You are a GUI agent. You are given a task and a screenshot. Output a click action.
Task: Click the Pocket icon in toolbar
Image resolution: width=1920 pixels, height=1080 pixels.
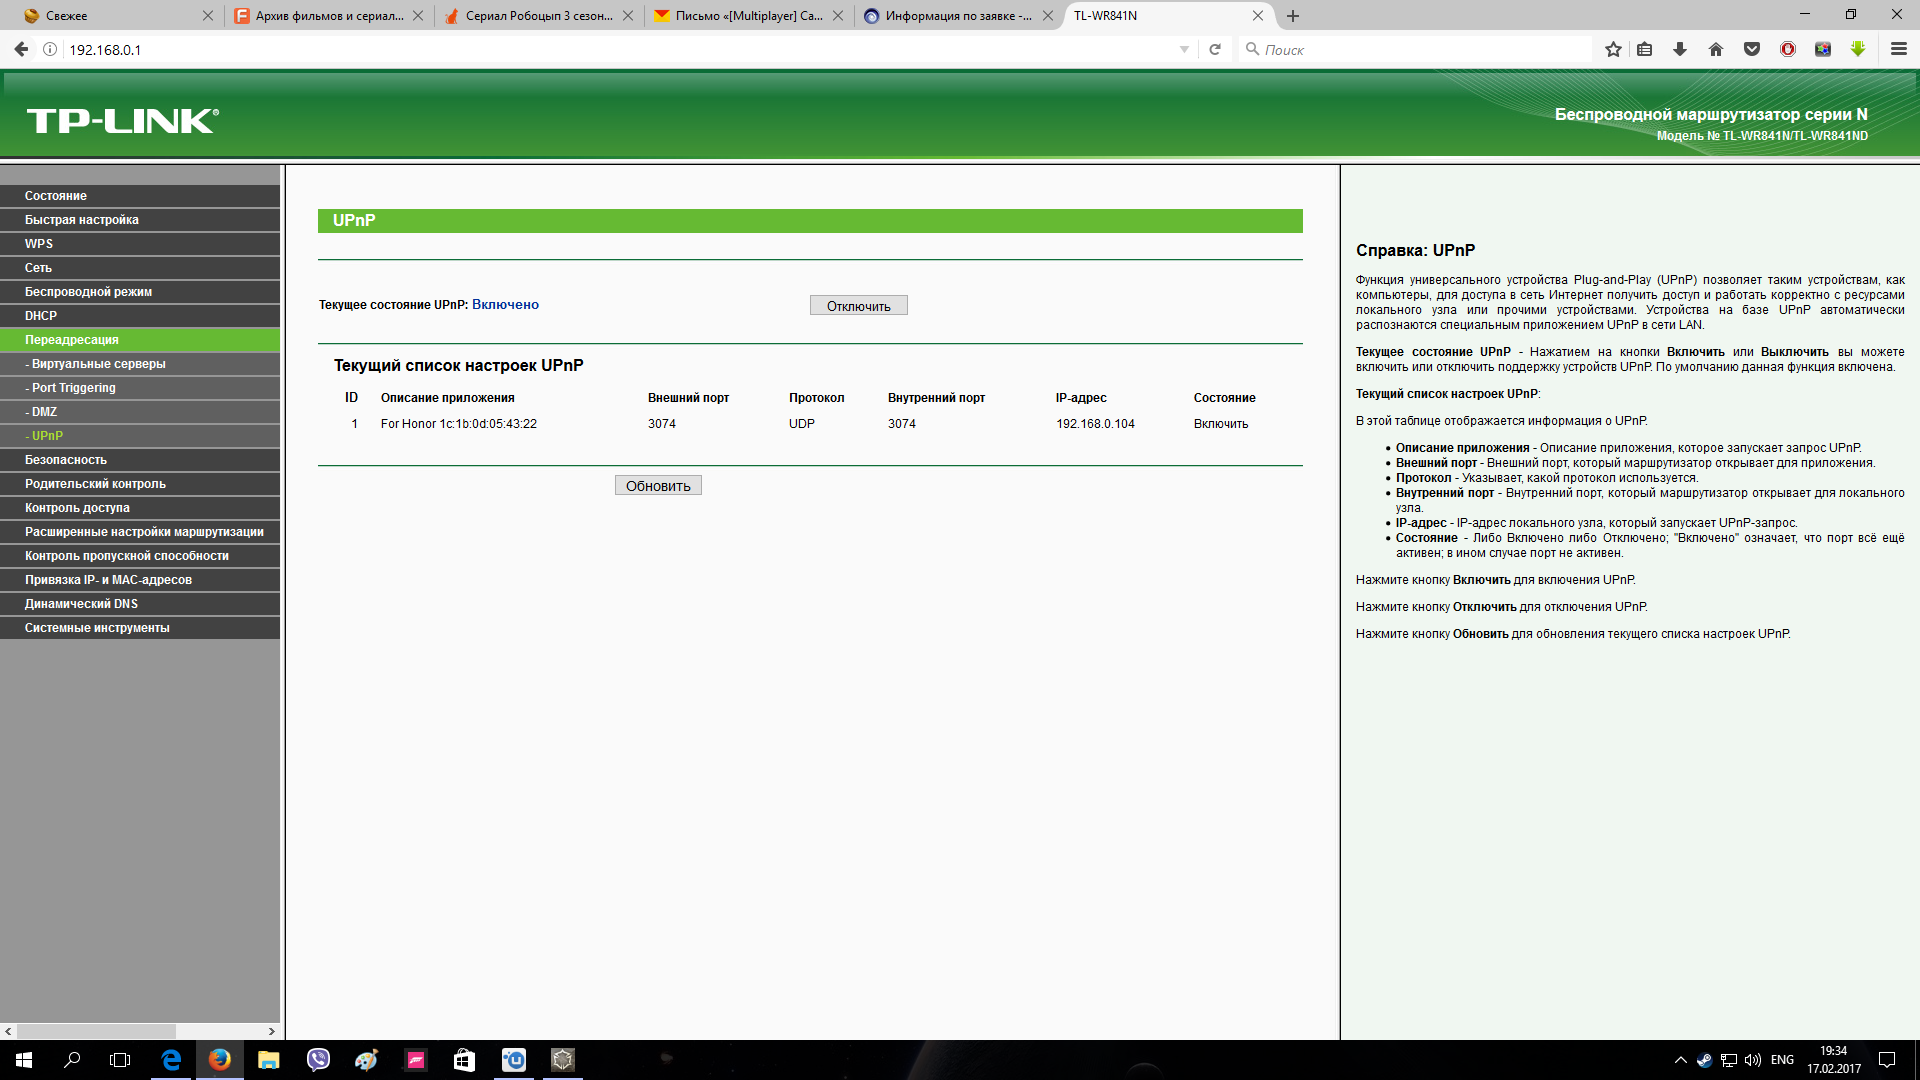pyautogui.click(x=1752, y=49)
